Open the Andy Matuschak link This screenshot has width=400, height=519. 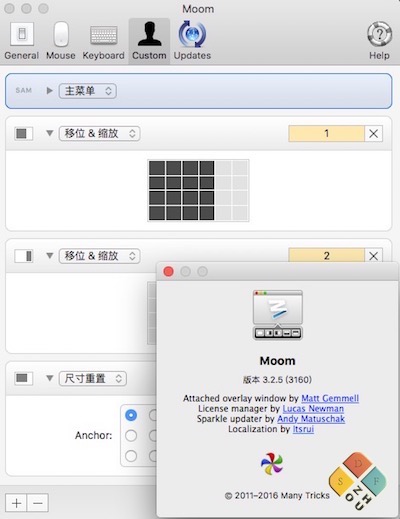click(x=311, y=419)
